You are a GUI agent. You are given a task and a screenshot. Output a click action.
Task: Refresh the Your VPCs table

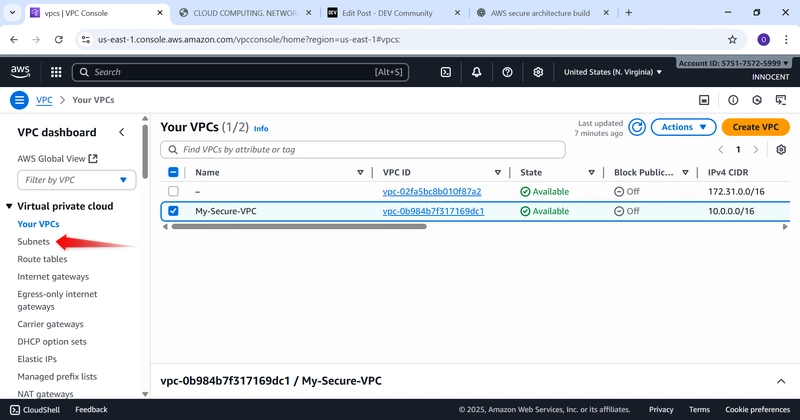pyautogui.click(x=637, y=127)
